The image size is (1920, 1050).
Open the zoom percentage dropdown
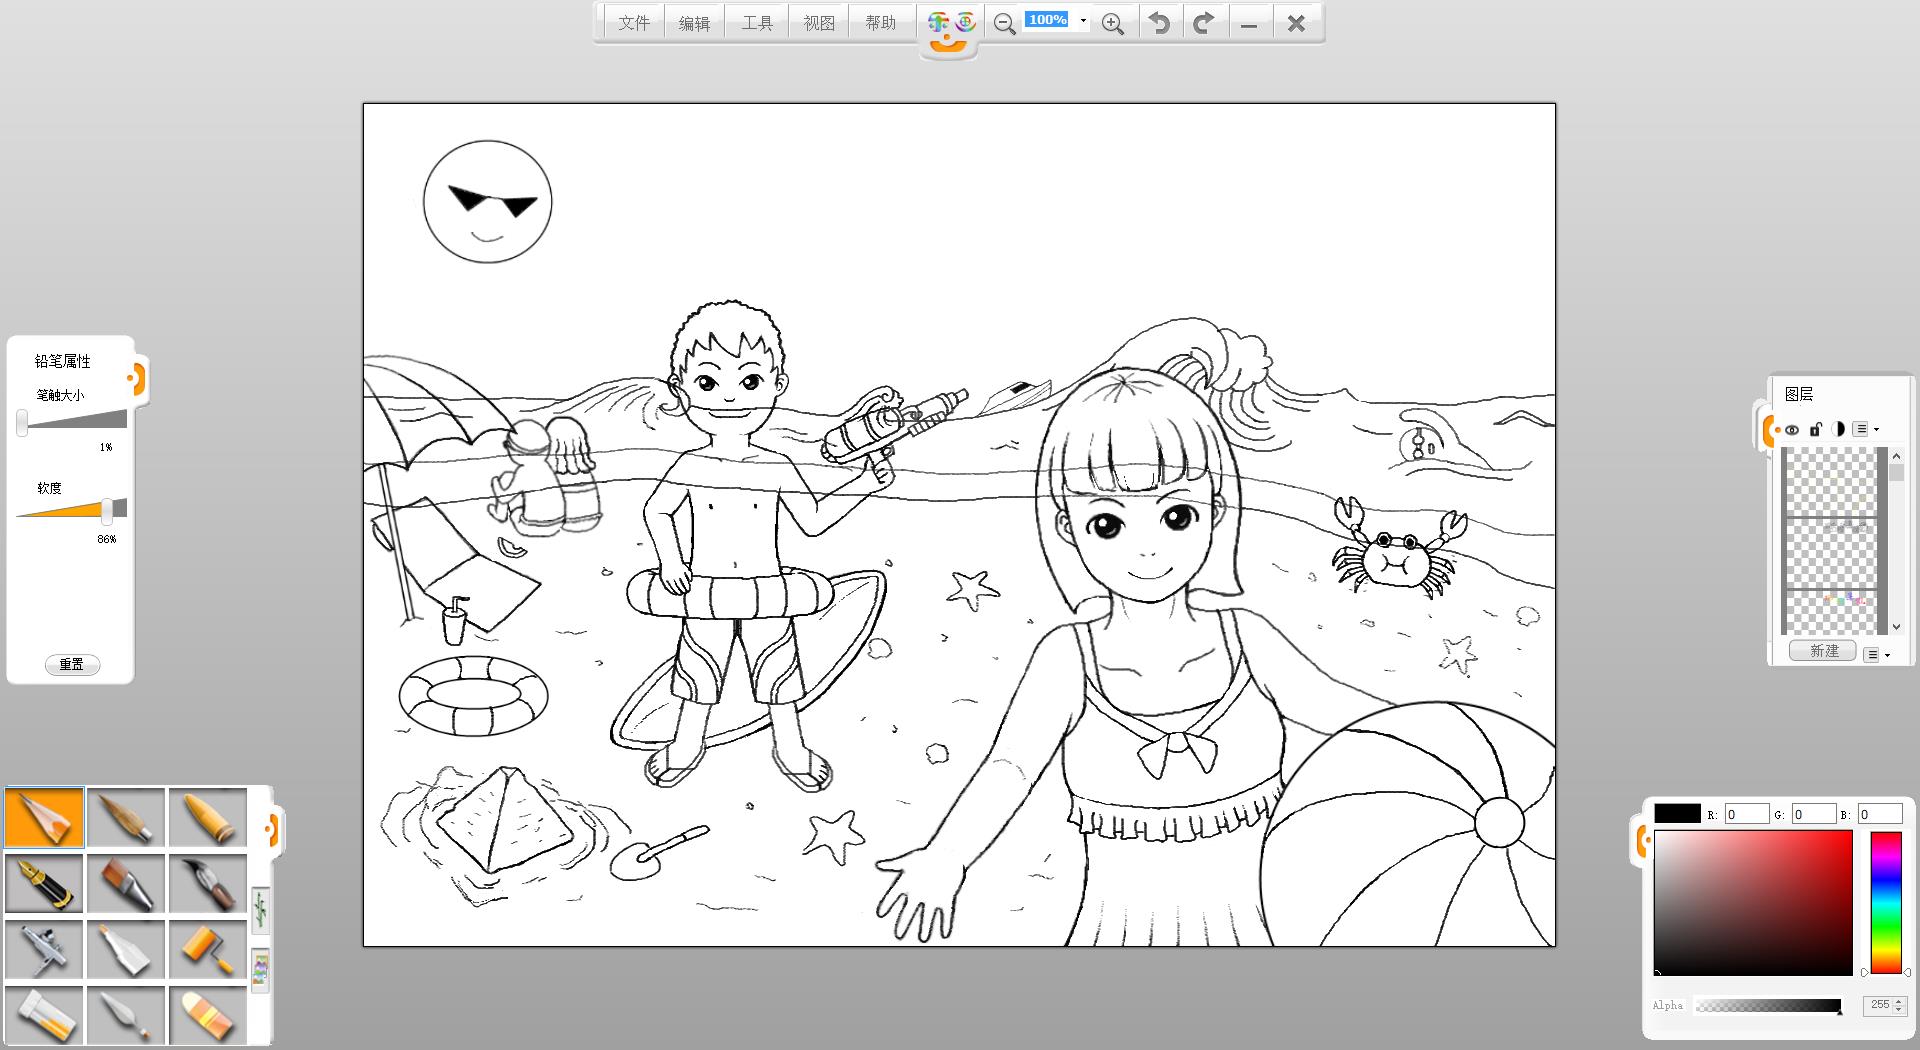[x=1083, y=21]
